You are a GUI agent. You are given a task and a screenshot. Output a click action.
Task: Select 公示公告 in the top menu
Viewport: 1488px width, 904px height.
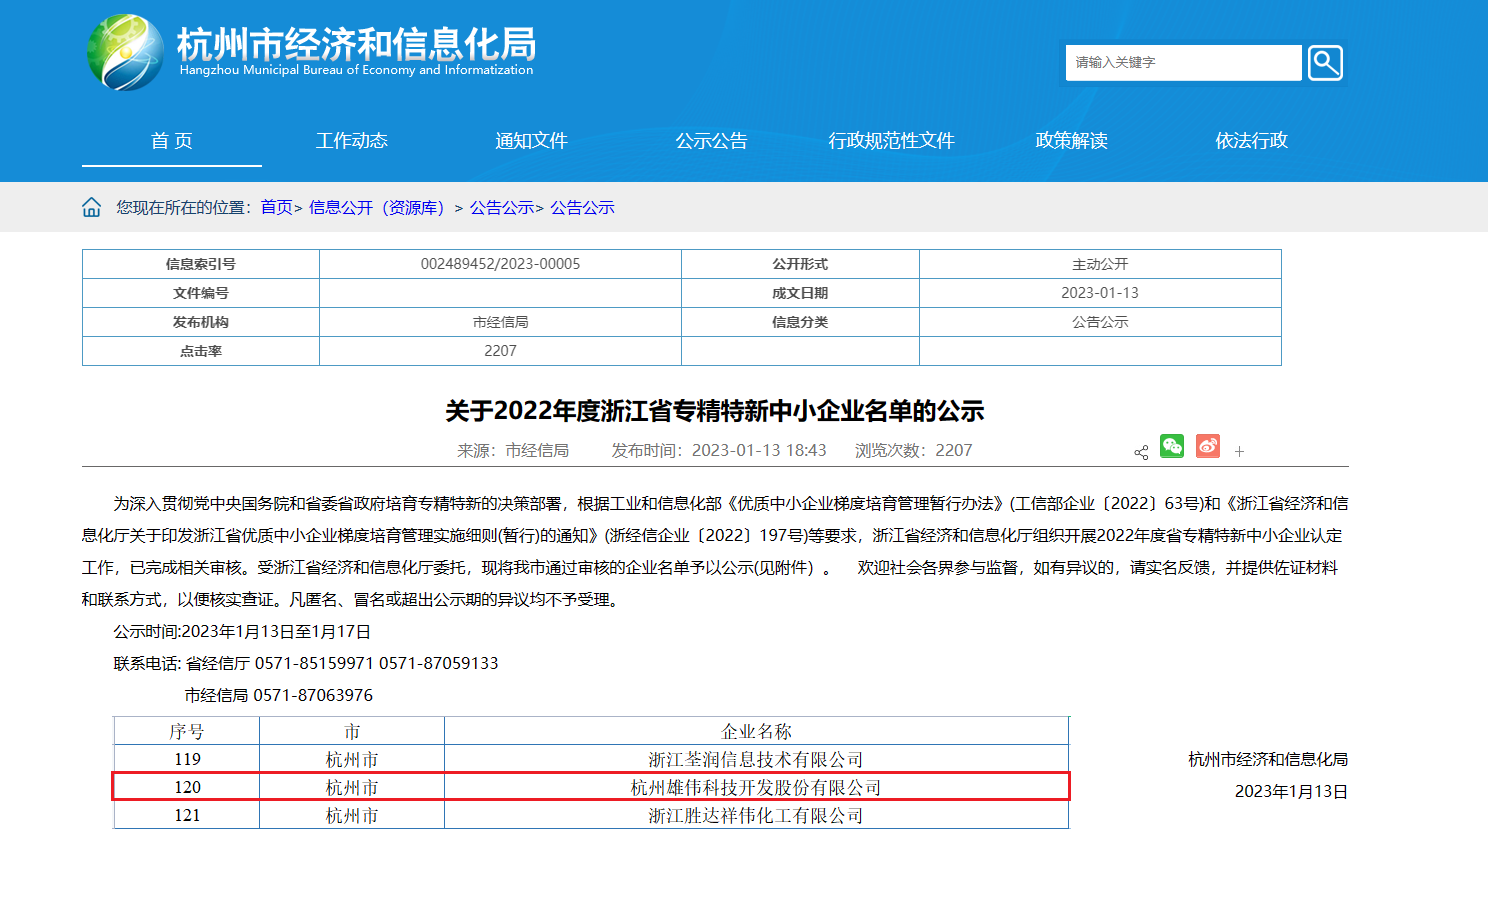712,141
